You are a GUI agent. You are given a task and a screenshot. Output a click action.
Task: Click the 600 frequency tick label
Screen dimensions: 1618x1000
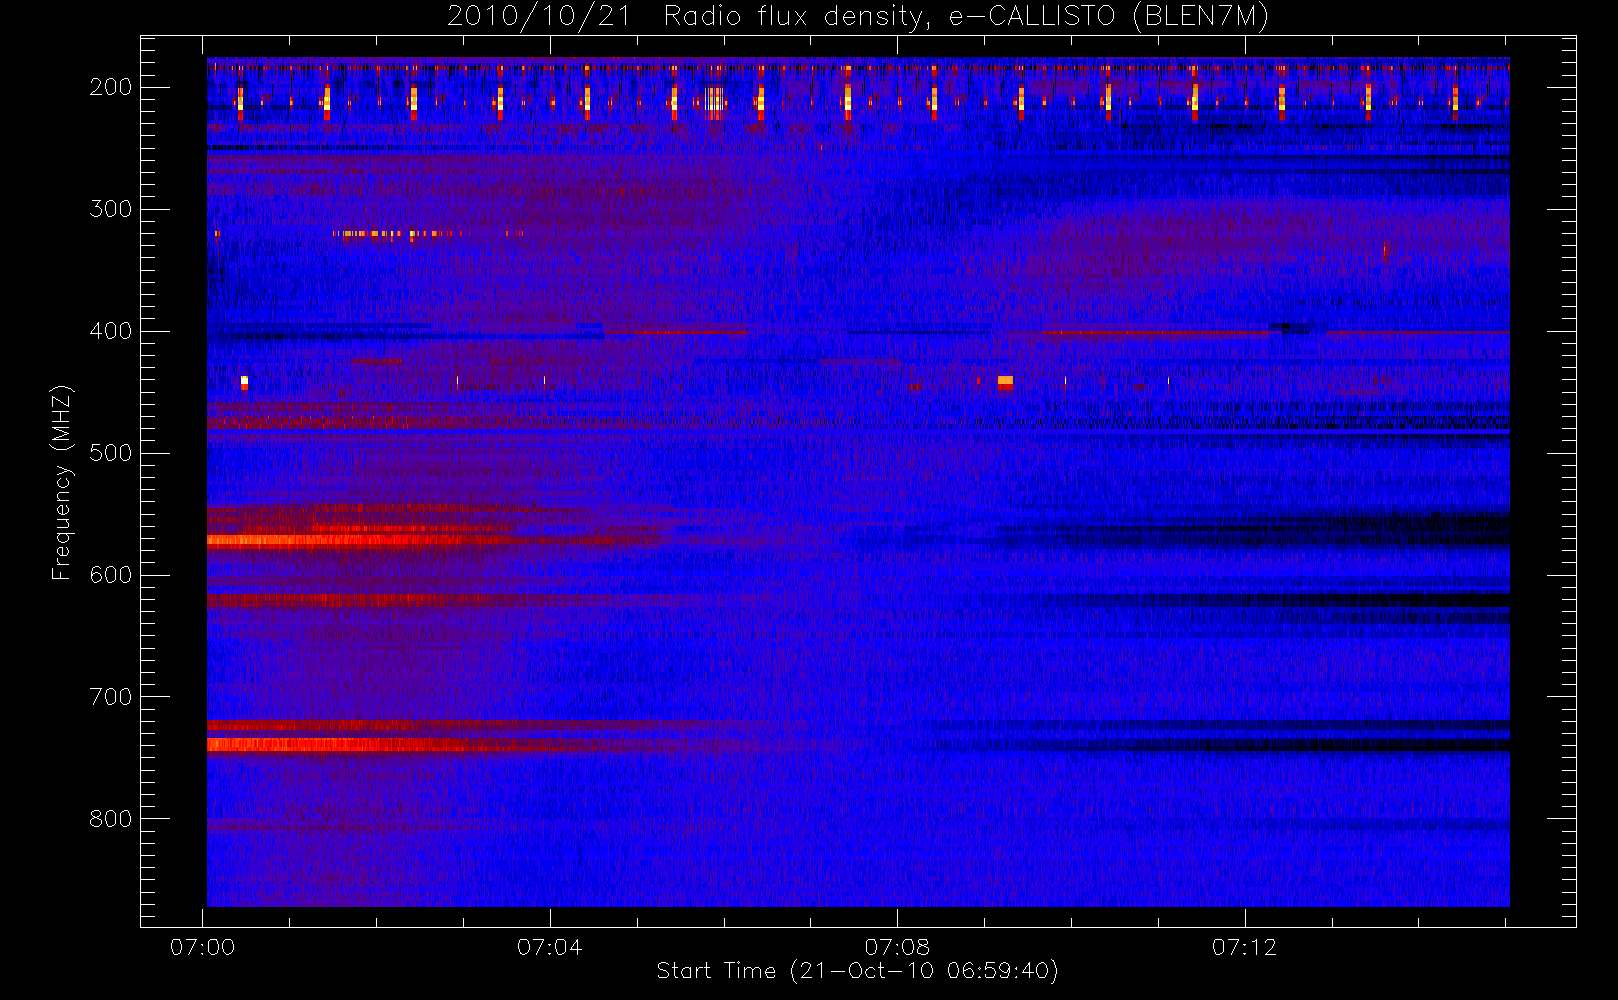pos(110,575)
